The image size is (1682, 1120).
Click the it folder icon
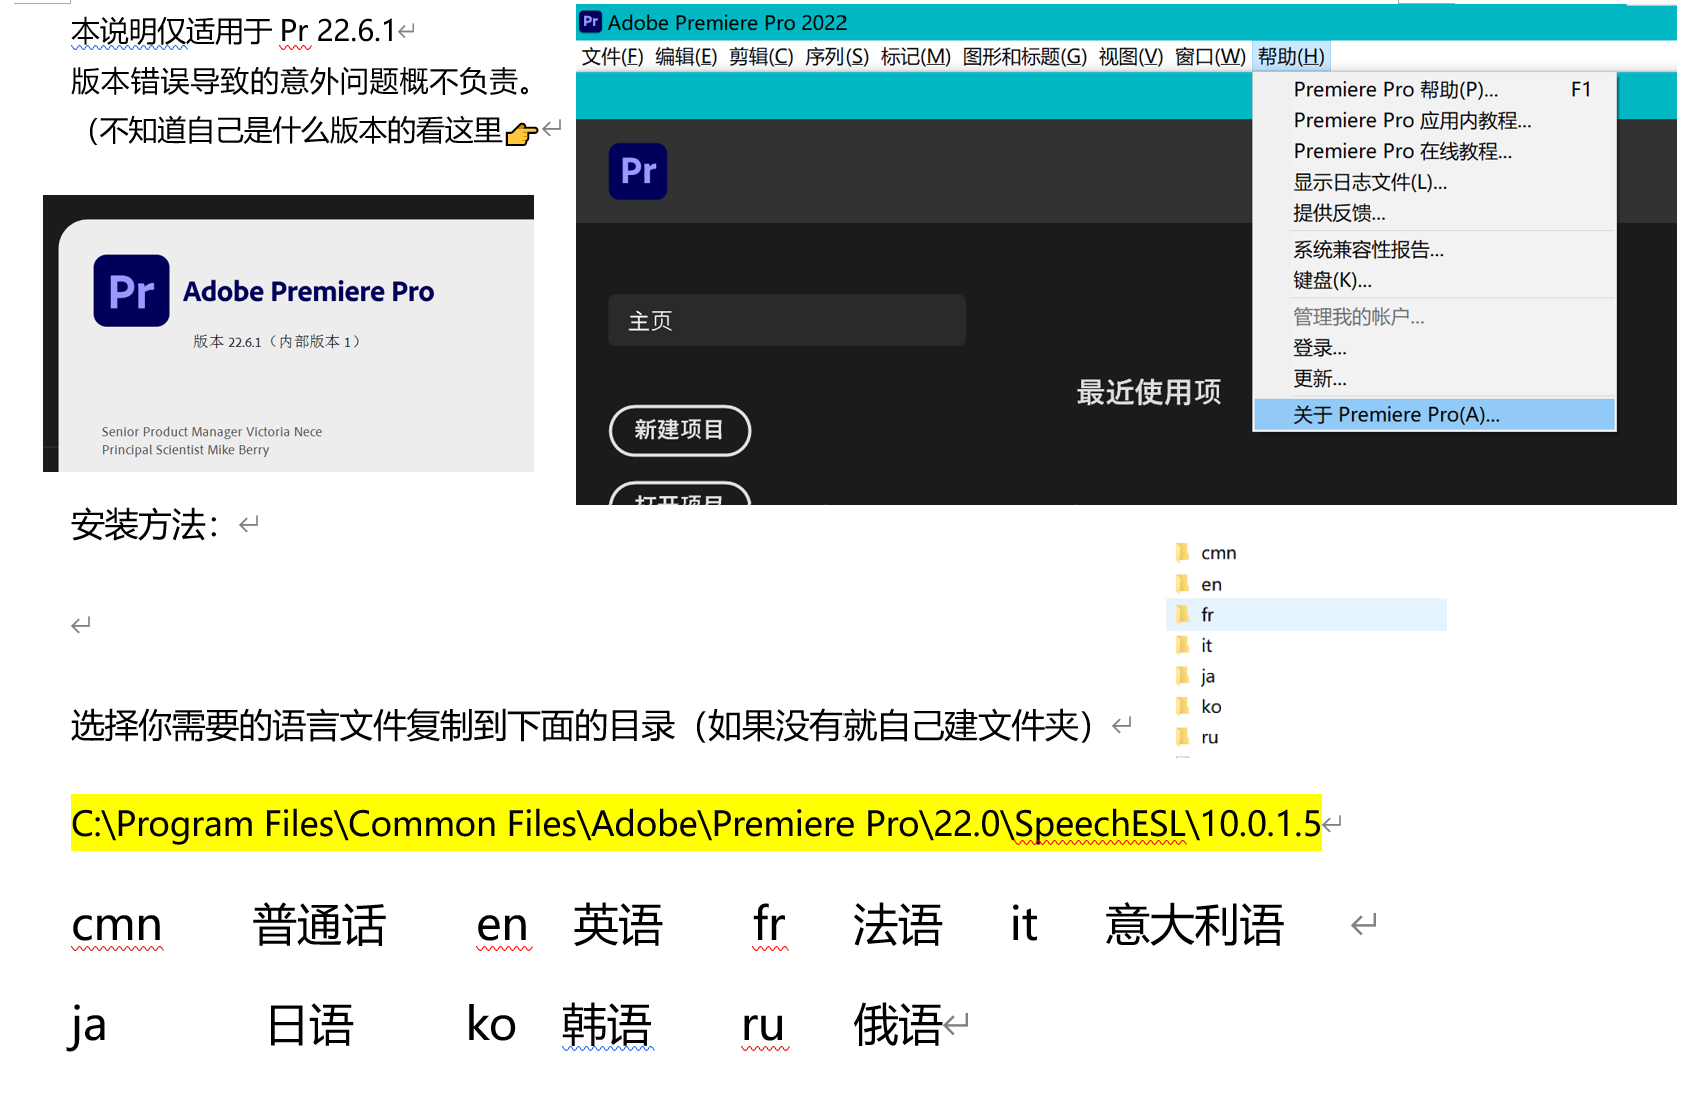tap(1183, 645)
